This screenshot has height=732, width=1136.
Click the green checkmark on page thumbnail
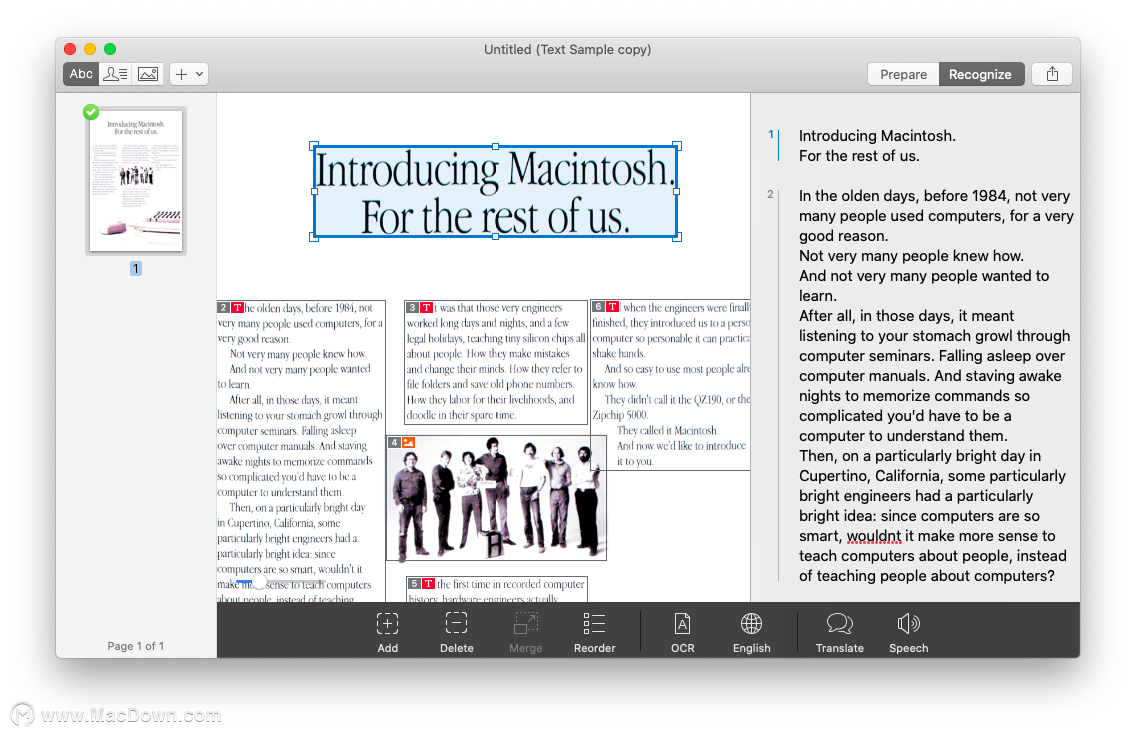click(x=91, y=112)
